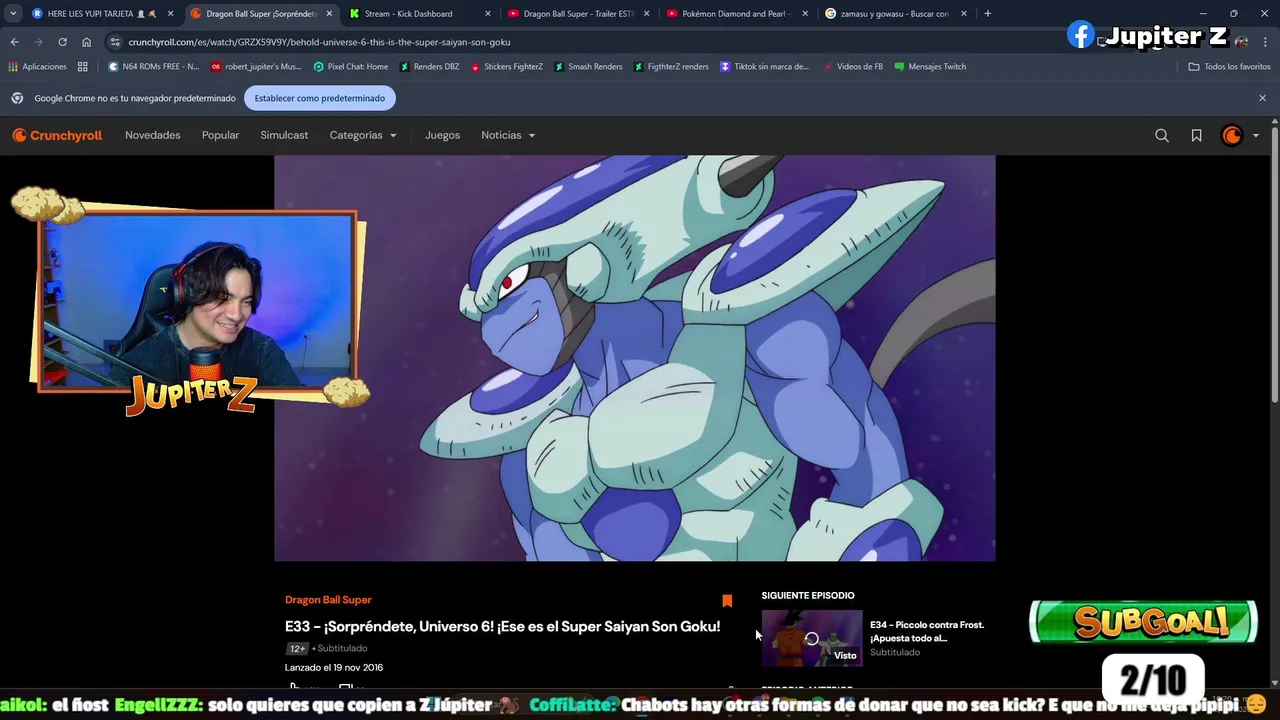Open the Crunchyroll home logo
Screen dimensions: 1280x720
57,135
